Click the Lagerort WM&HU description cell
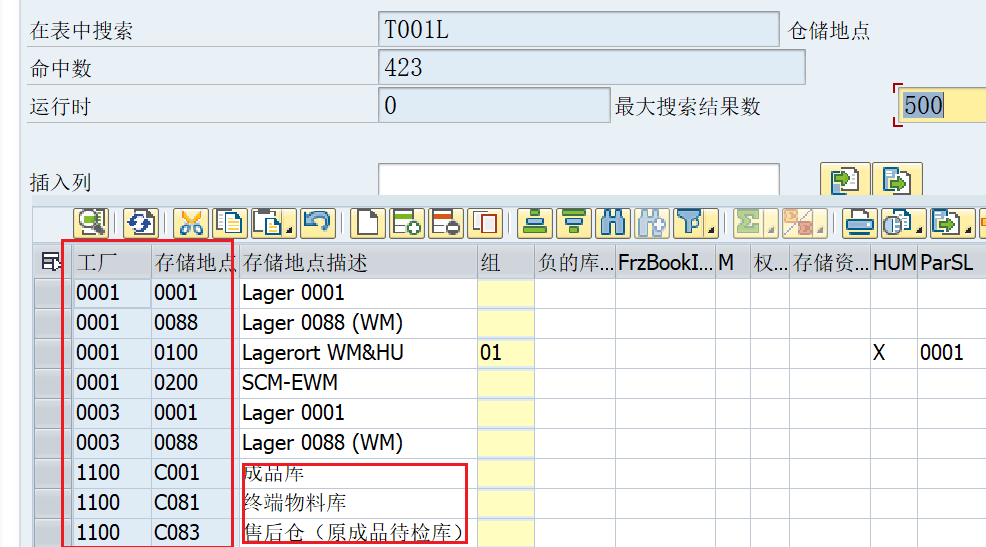986x547 pixels. pyautogui.click(x=357, y=353)
